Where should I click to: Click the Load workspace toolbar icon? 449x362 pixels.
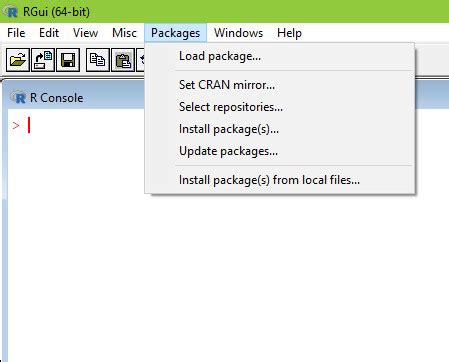pos(43,60)
